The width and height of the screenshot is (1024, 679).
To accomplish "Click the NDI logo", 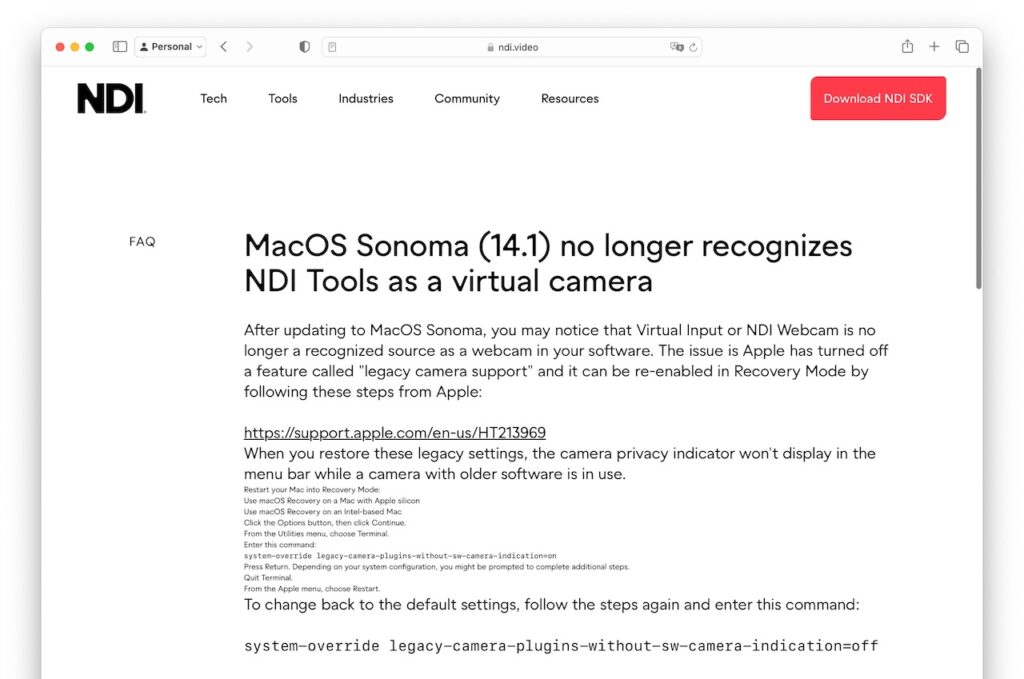I will point(110,98).
